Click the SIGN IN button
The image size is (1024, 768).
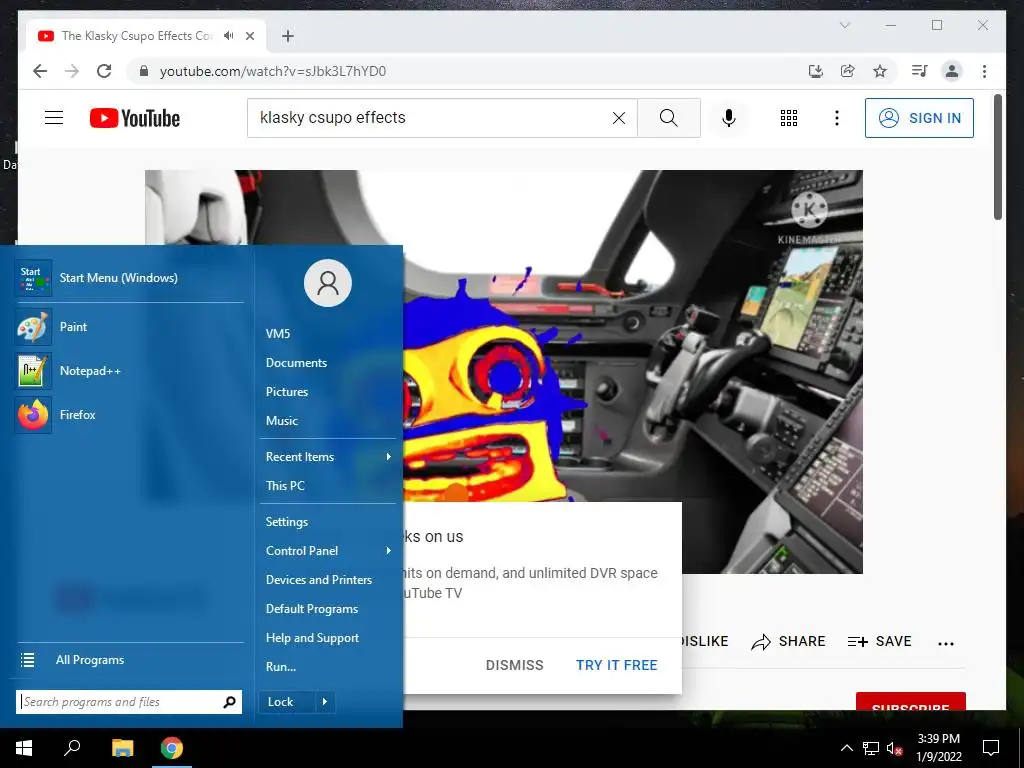pos(919,118)
